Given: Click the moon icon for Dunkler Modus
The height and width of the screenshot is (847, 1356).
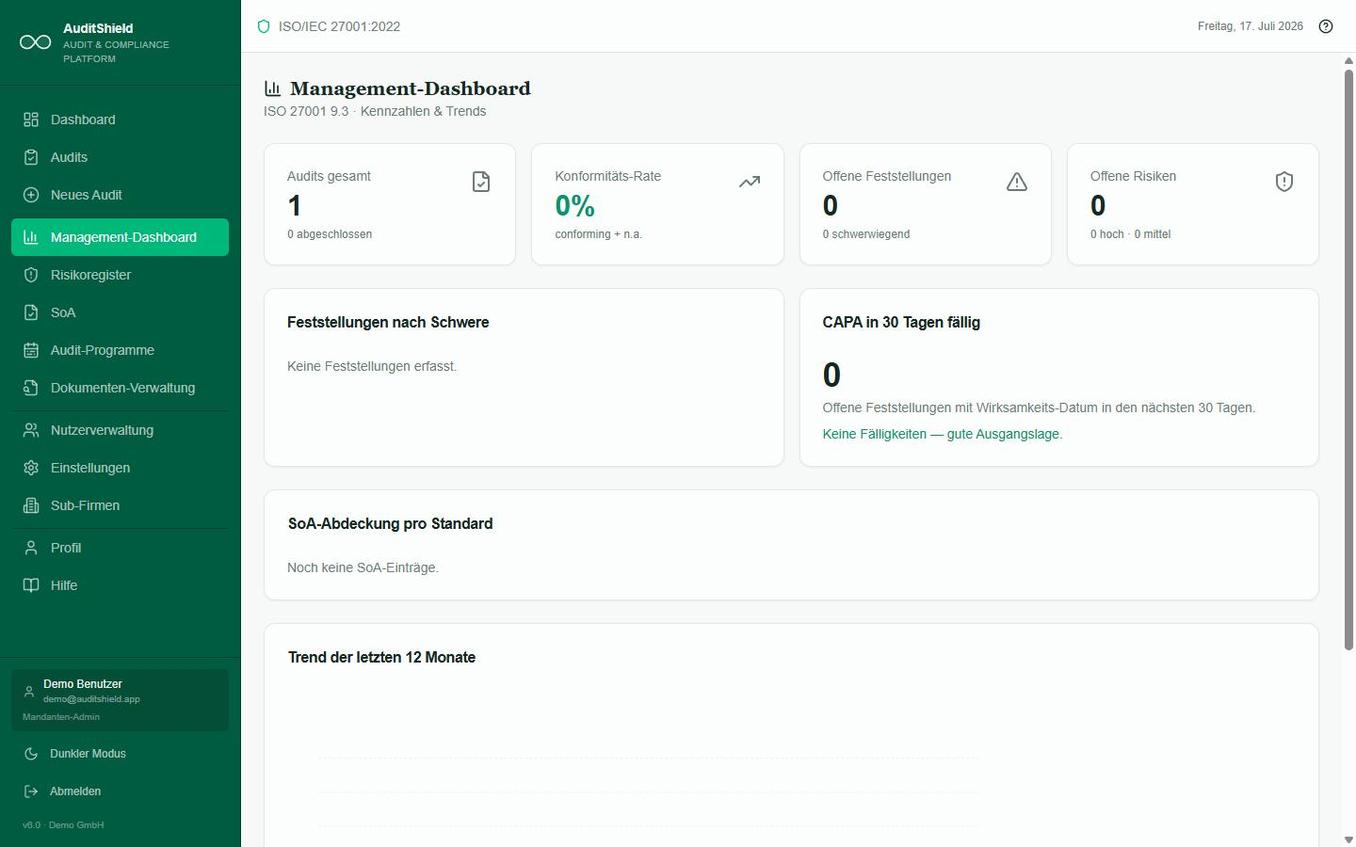Looking at the screenshot, I should 31,753.
